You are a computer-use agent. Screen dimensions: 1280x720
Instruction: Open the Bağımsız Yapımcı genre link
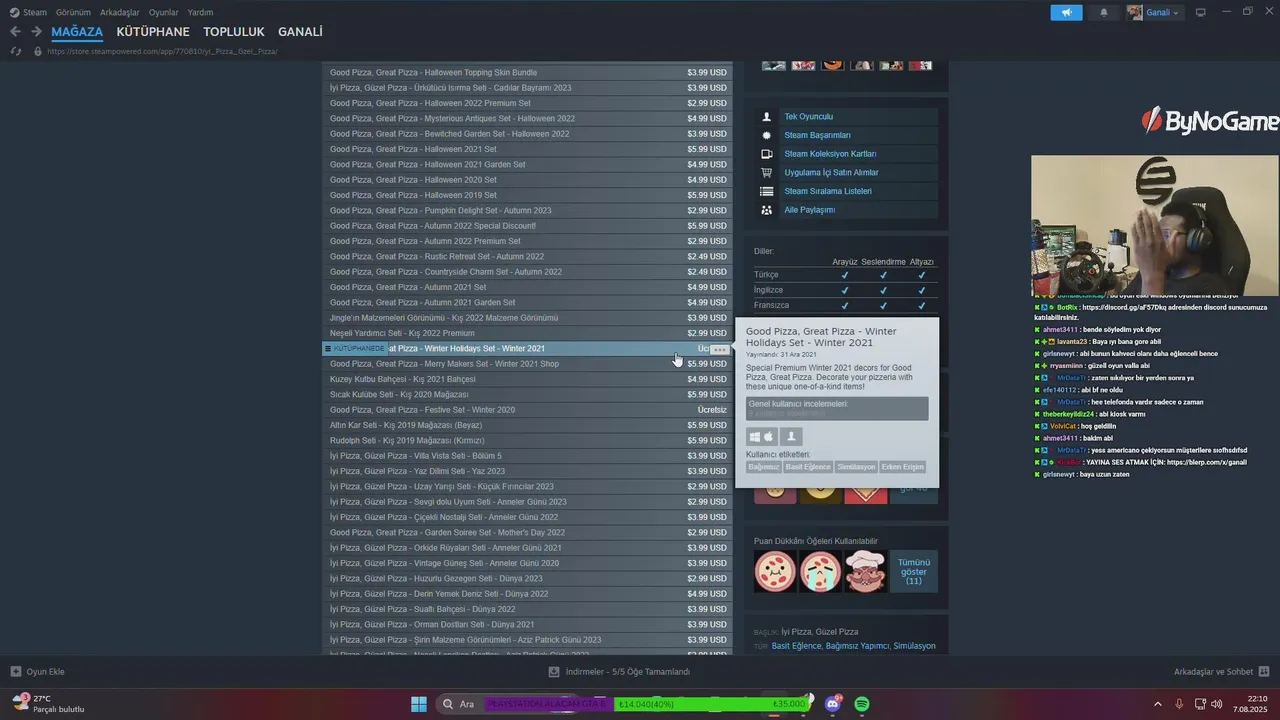click(x=857, y=646)
